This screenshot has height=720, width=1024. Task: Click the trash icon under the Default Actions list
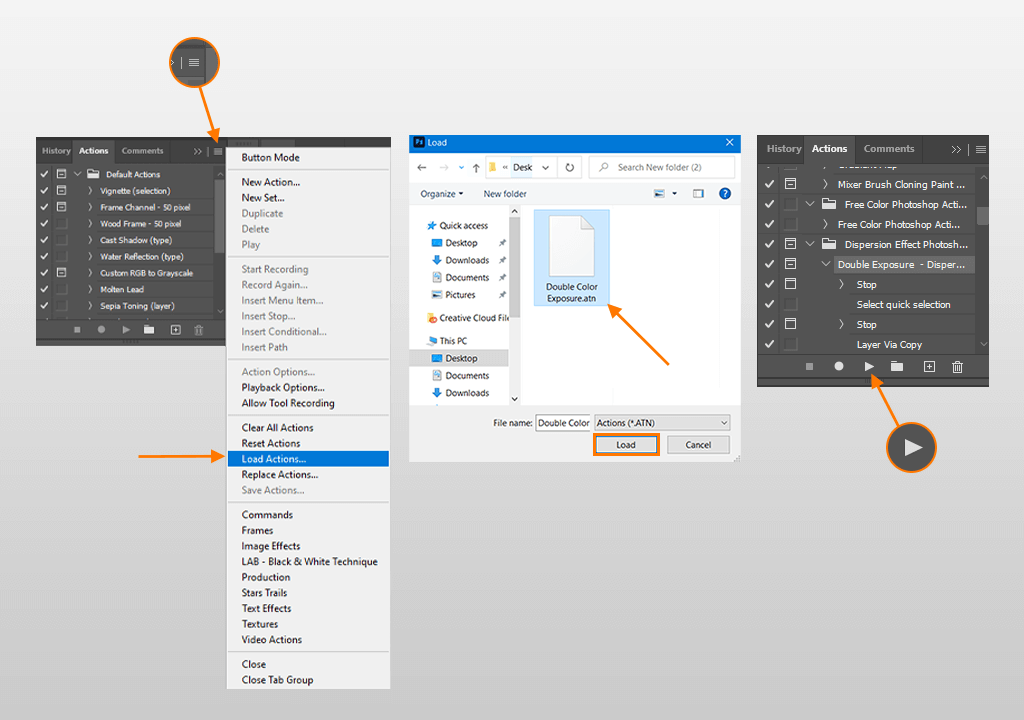click(x=199, y=330)
